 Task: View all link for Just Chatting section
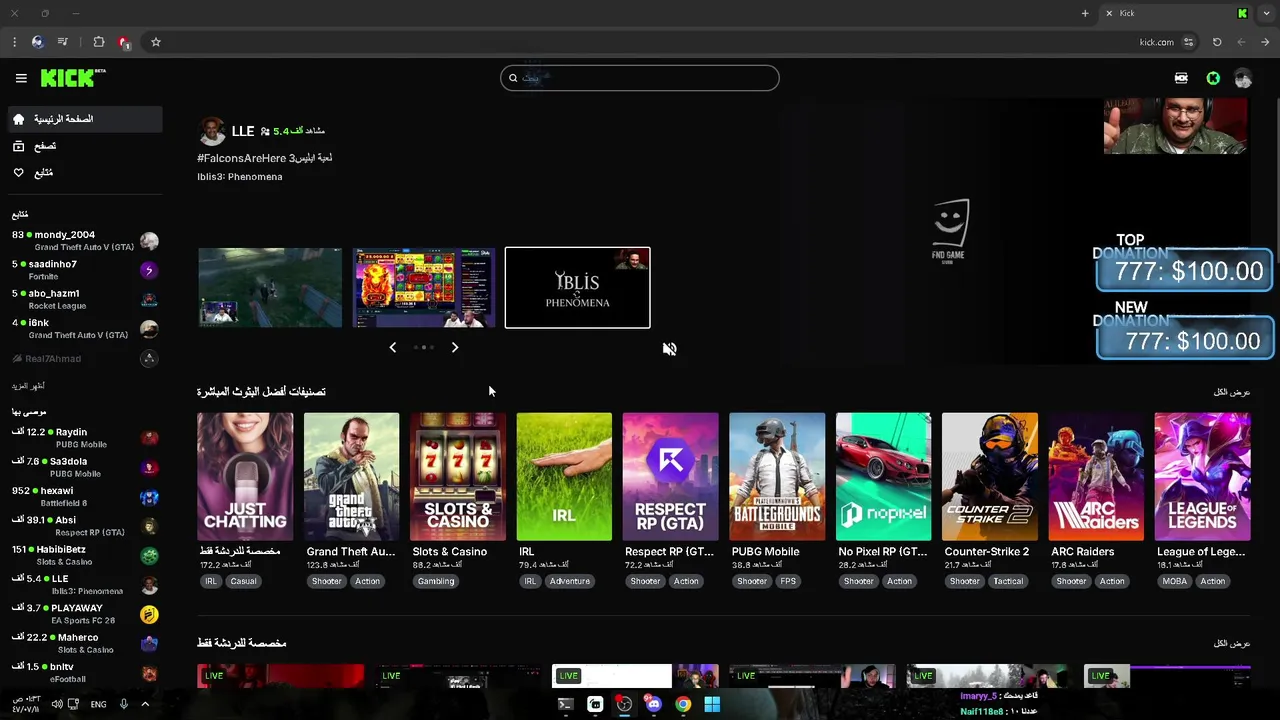tap(1232, 643)
